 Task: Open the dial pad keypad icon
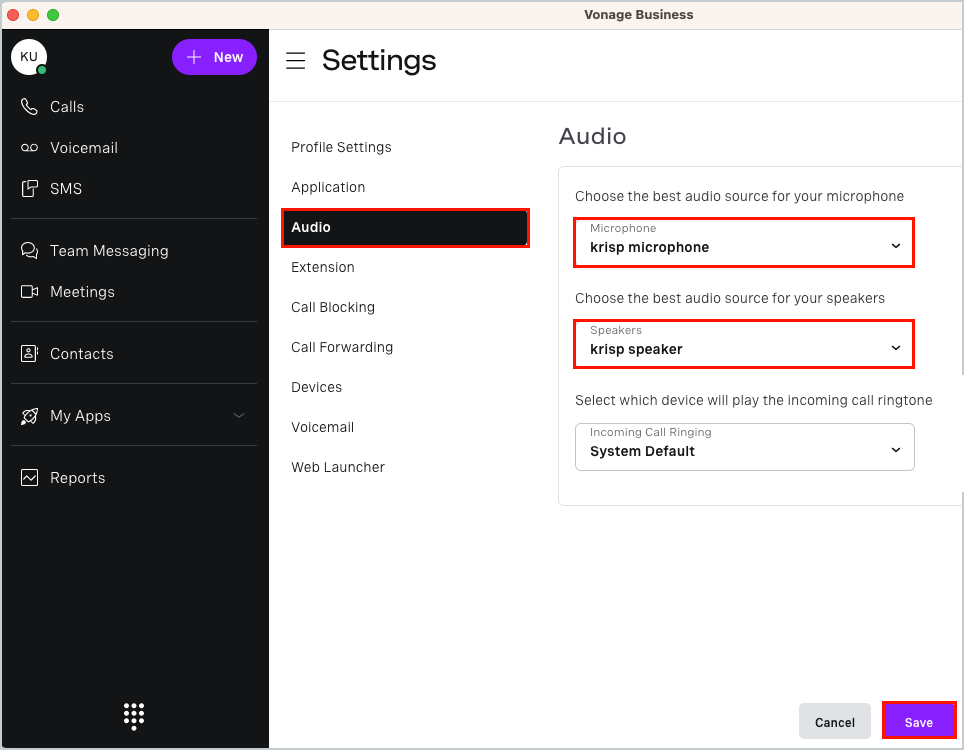134,716
